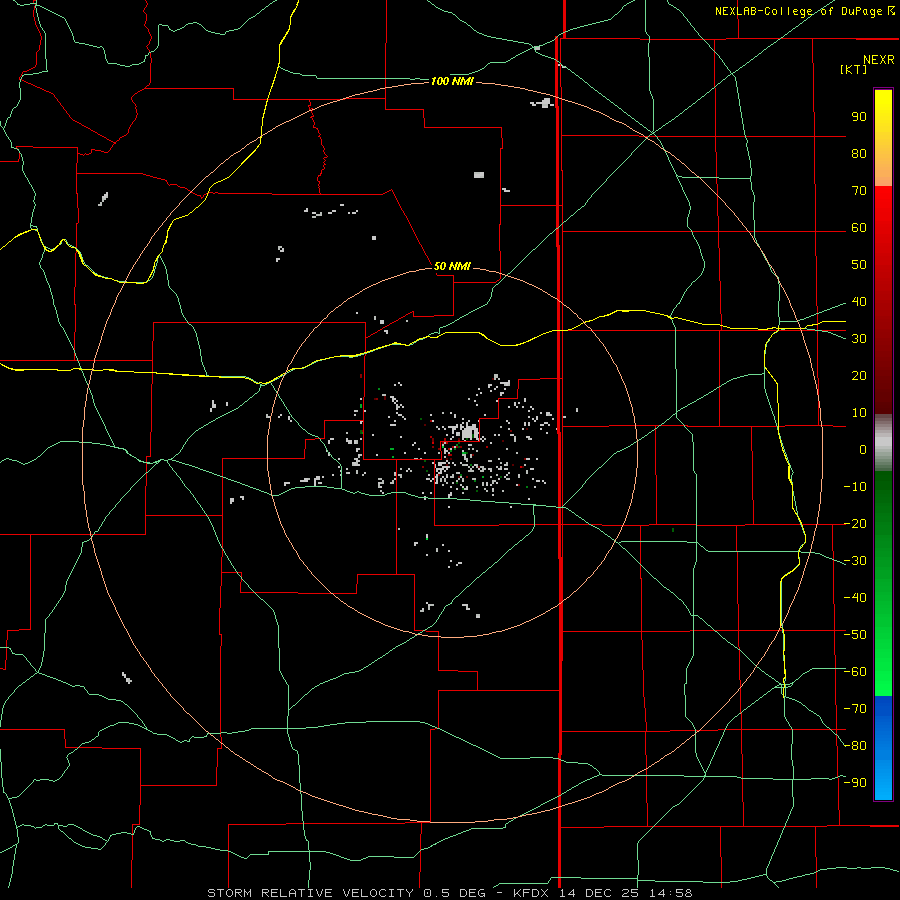
Task: Click the positive 10 knot scale label
Action: pos(859,413)
